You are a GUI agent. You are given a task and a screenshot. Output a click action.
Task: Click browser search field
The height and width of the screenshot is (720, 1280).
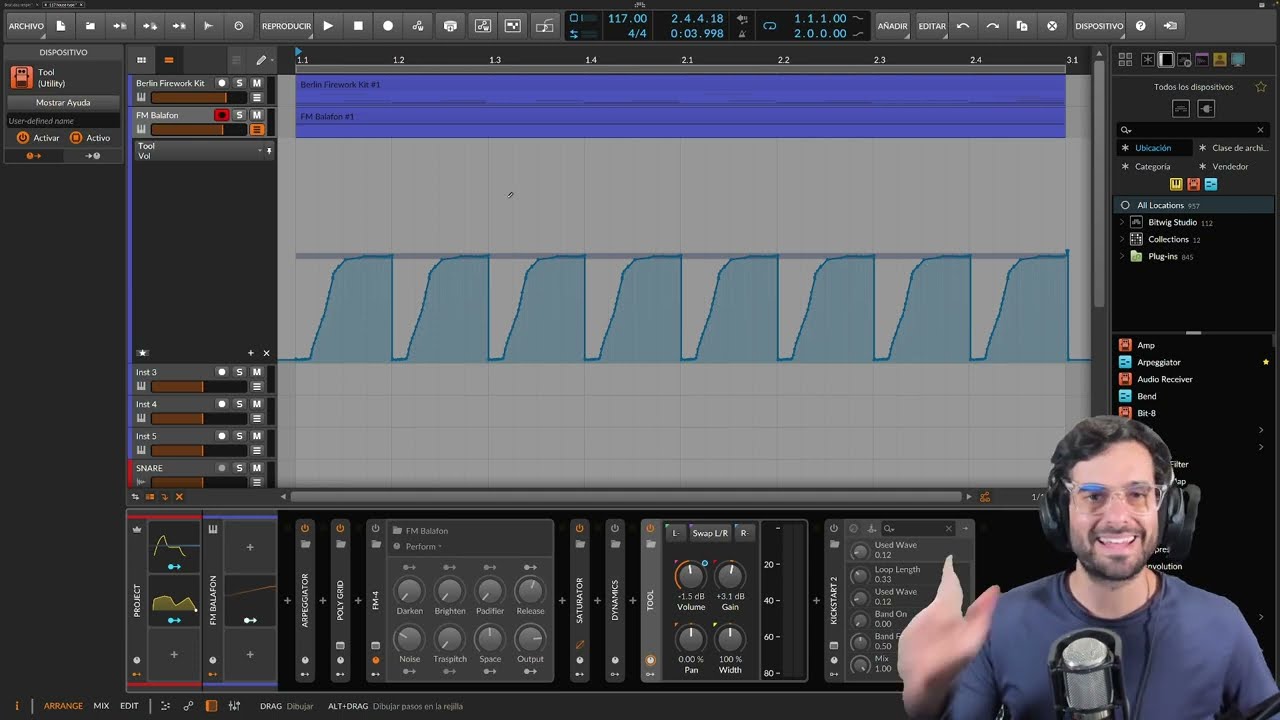pos(1191,130)
